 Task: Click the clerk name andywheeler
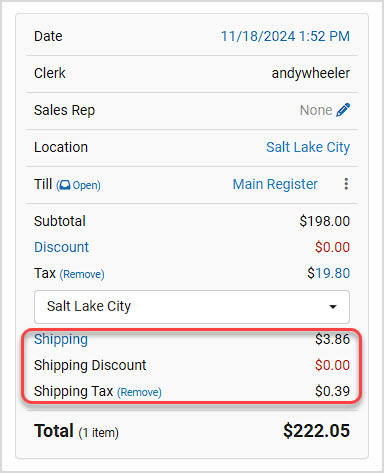[x=311, y=73]
